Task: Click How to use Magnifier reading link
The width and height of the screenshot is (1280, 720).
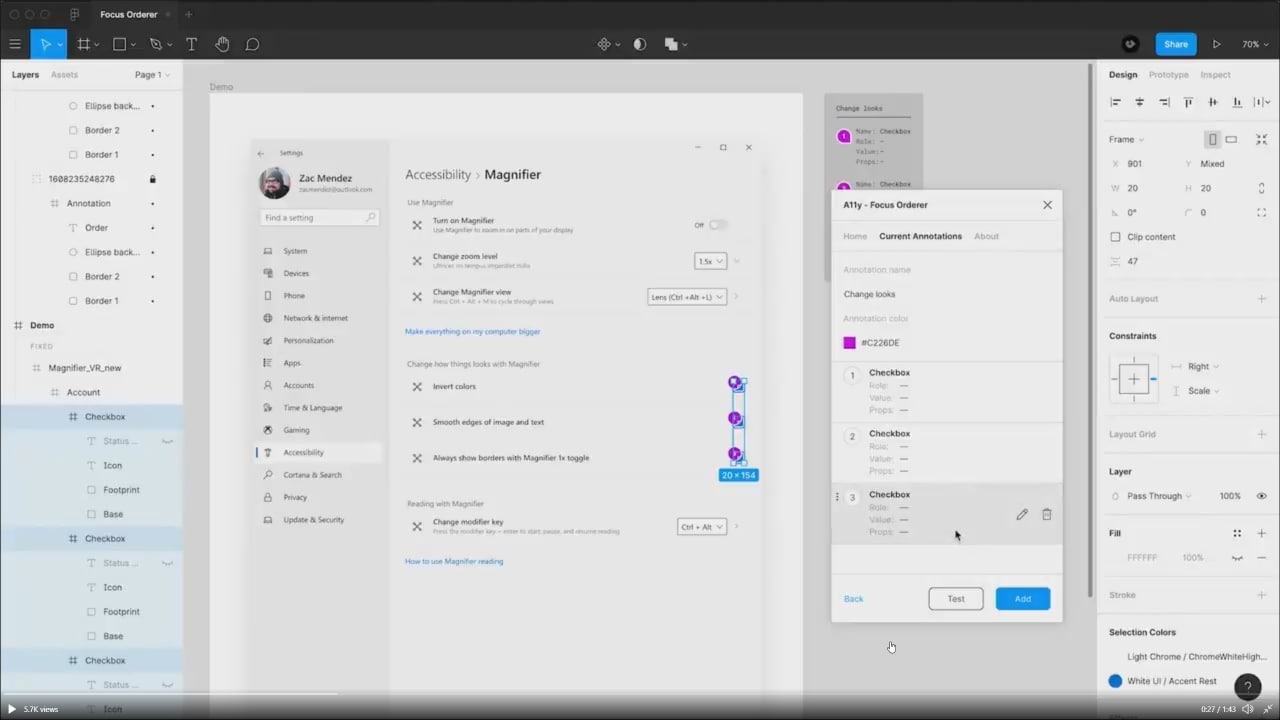Action: [x=454, y=561]
